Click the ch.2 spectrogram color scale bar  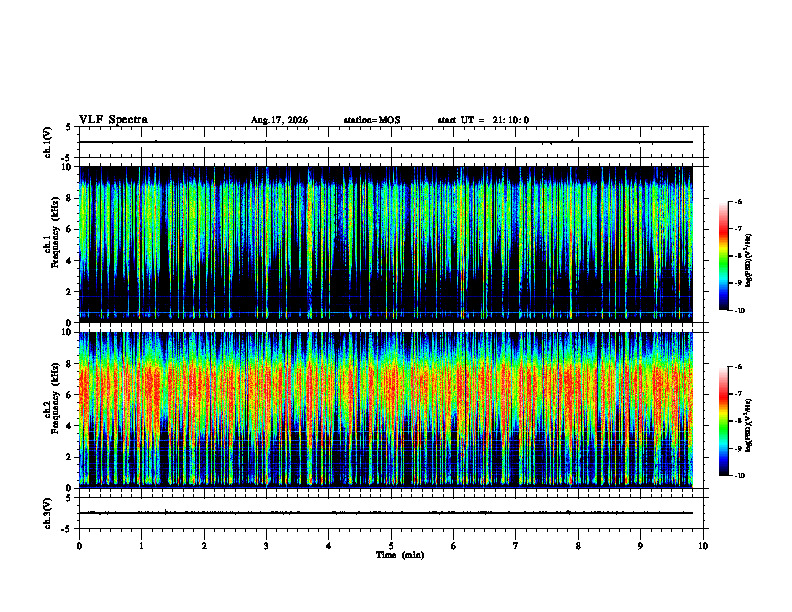(724, 421)
